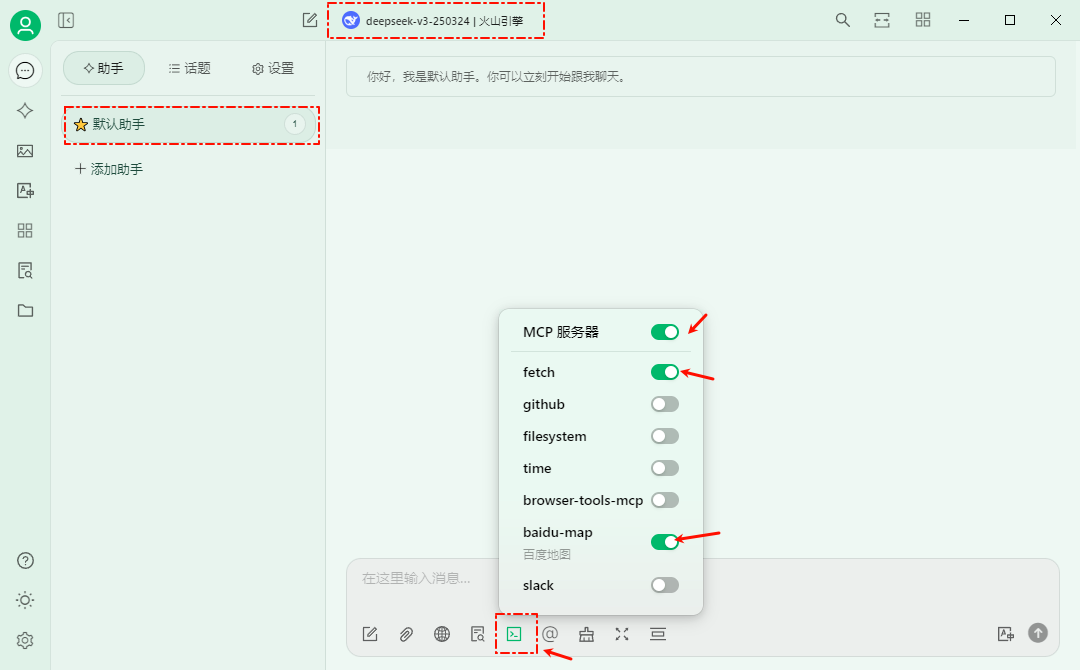Open the chat assistant sidebar icon
Image resolution: width=1080 pixels, height=670 pixels.
(25, 71)
